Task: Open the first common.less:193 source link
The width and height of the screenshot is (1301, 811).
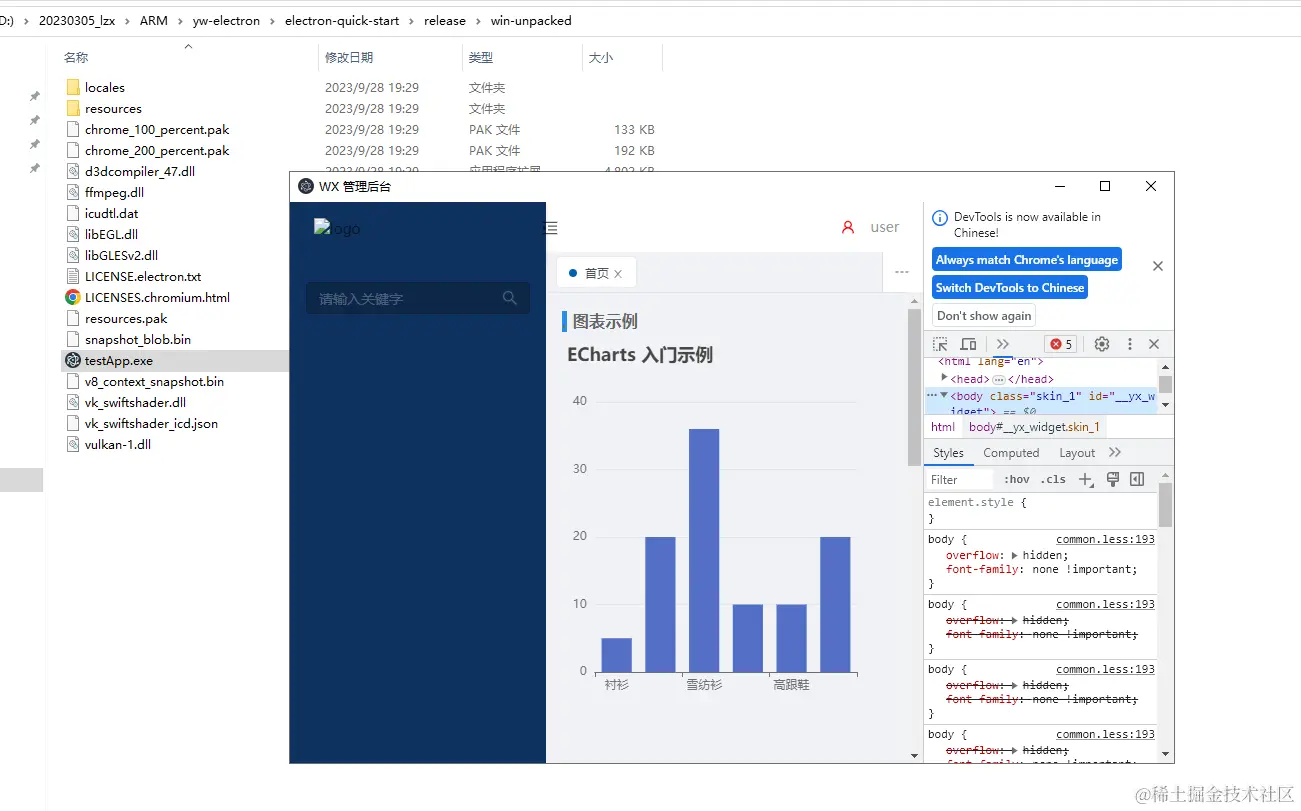Action: (1105, 539)
